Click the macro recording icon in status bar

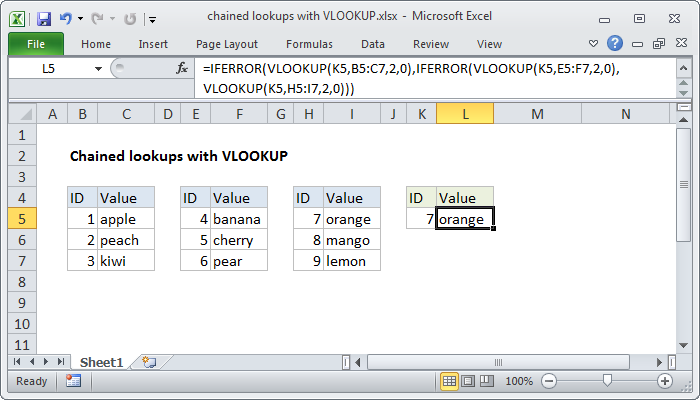tap(73, 381)
